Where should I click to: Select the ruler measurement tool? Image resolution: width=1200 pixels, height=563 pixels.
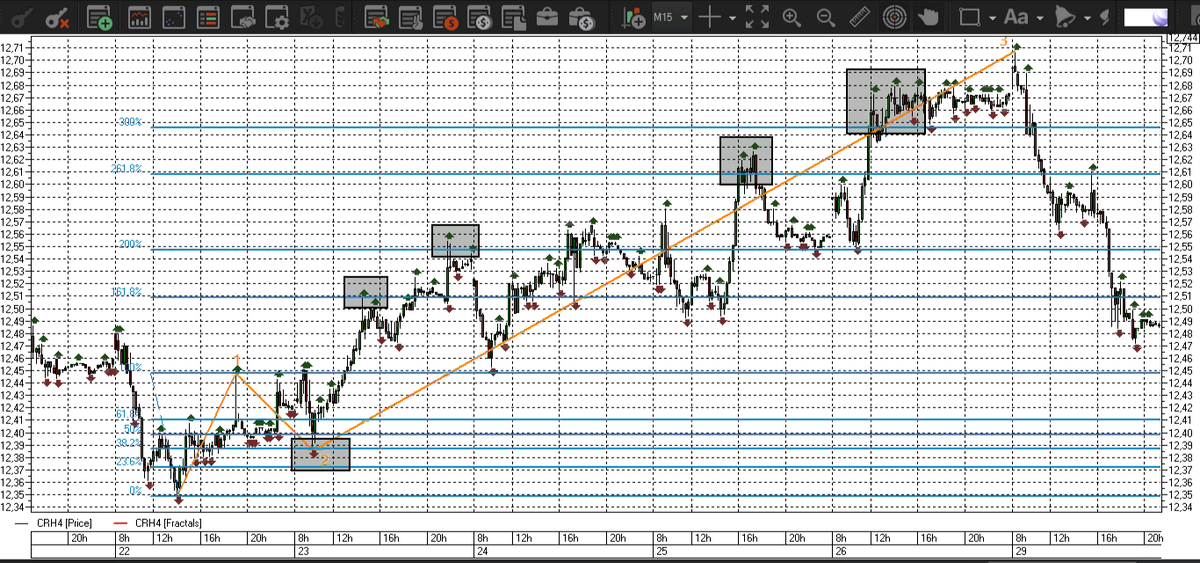[x=861, y=17]
